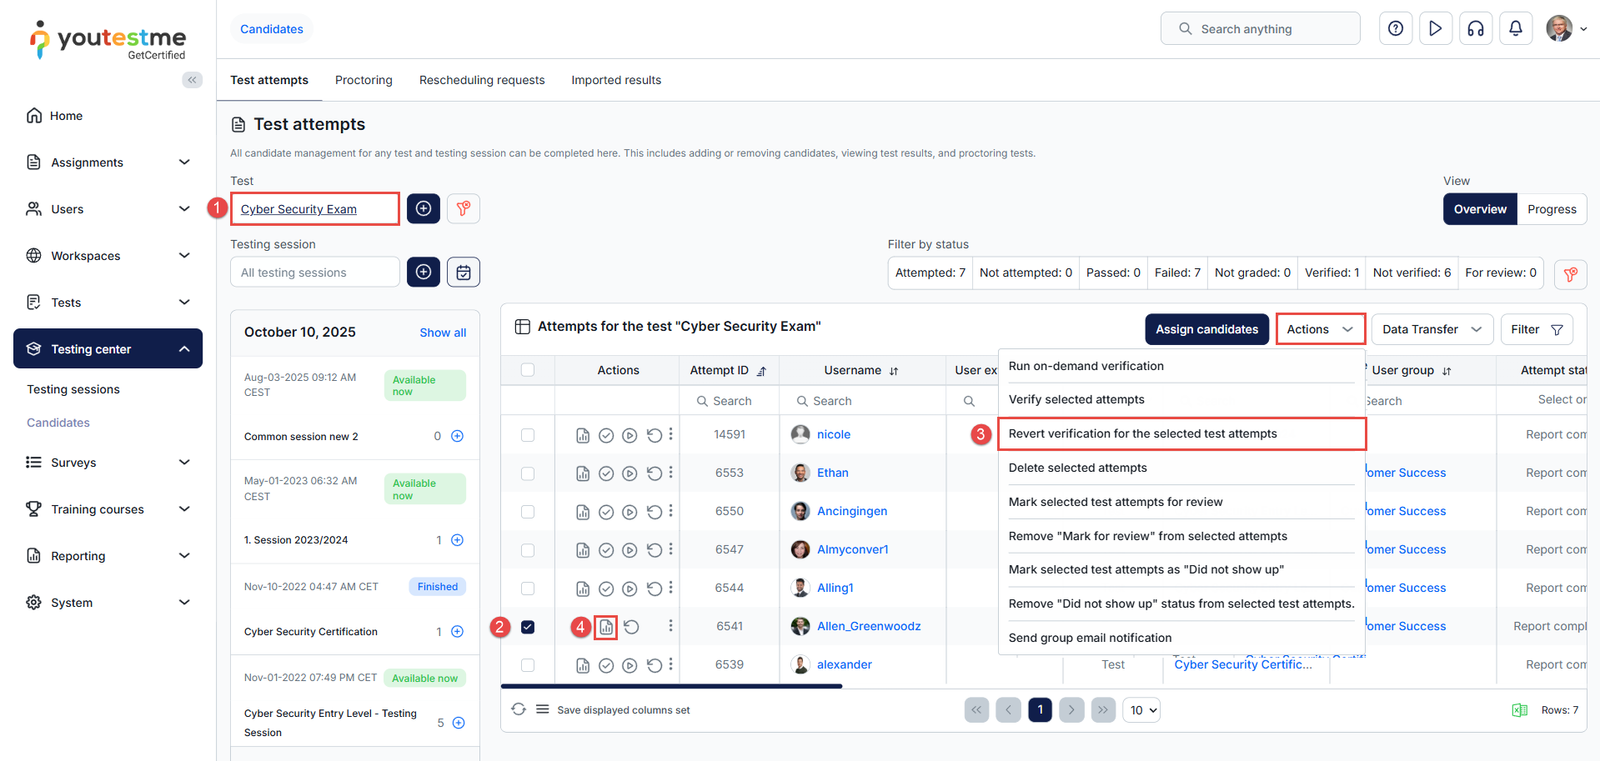Open report icon for Allen_Greenwoodz attempt
The height and width of the screenshot is (761, 1600).
click(606, 627)
